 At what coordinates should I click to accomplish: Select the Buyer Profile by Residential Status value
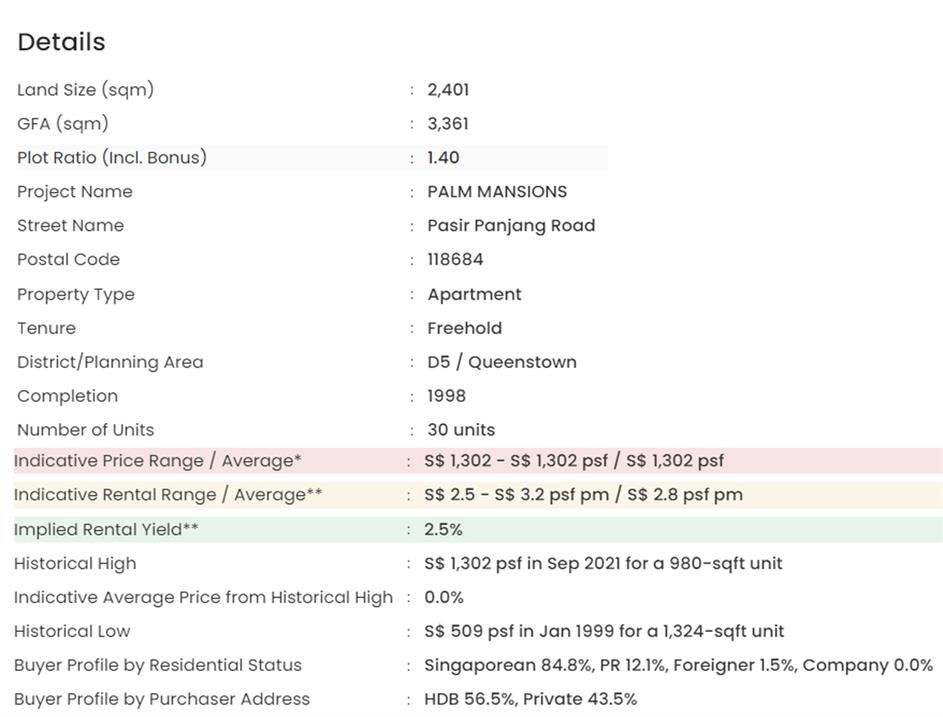coord(678,665)
